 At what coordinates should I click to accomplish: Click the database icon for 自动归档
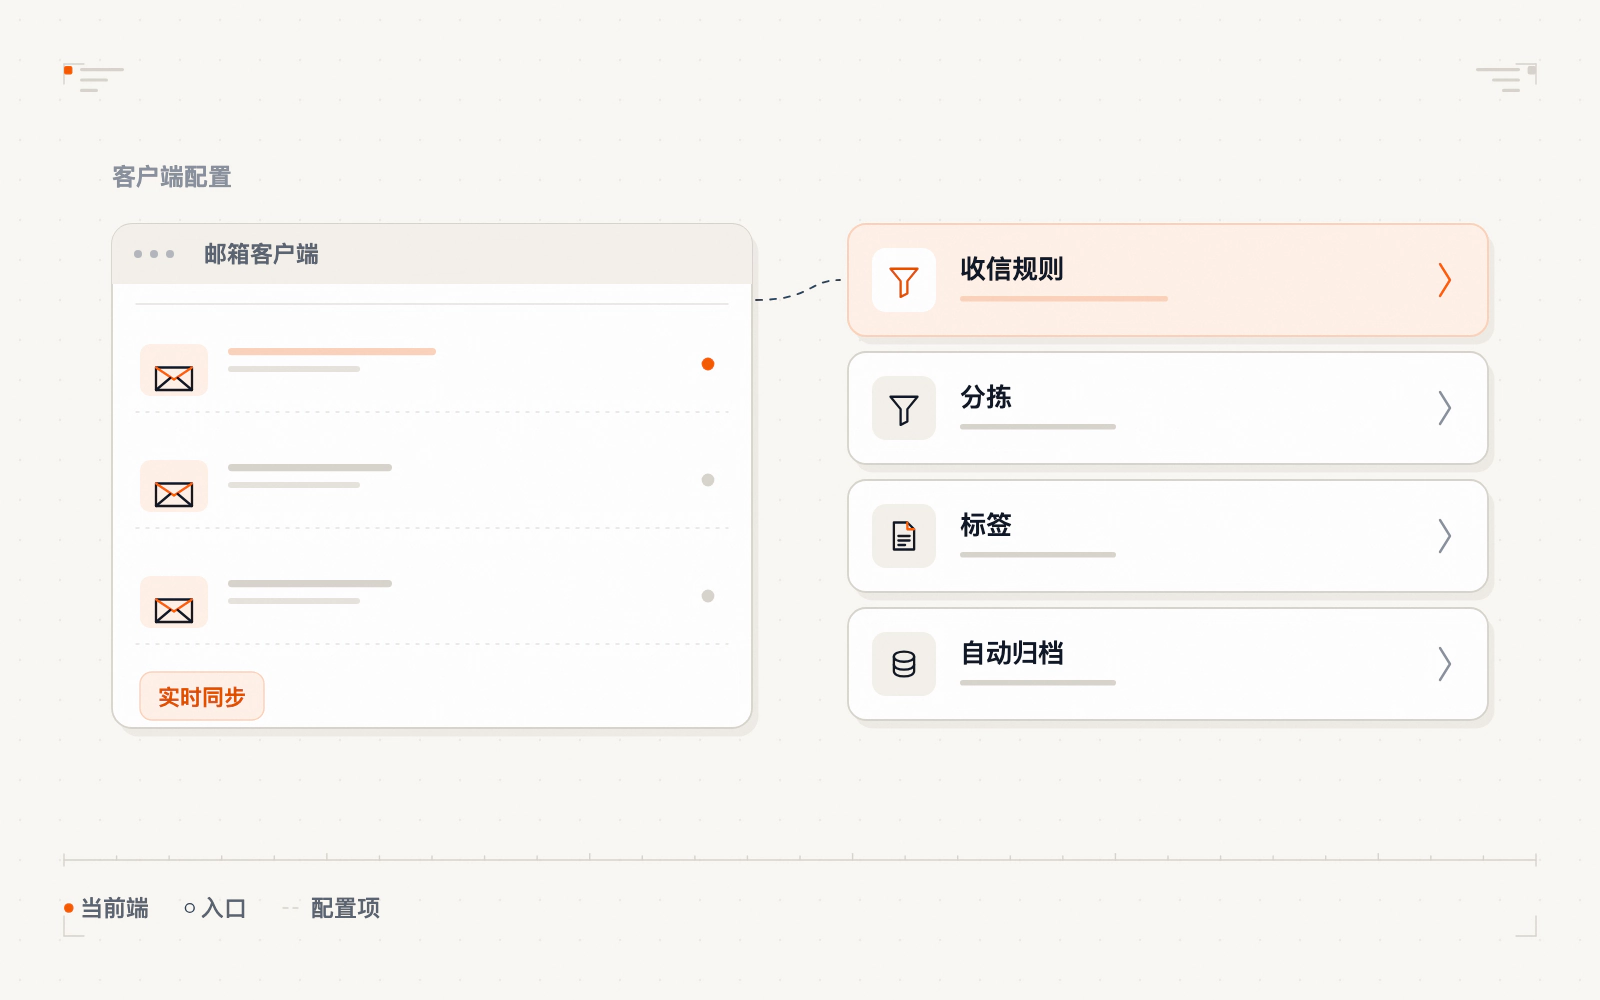pyautogui.click(x=904, y=665)
